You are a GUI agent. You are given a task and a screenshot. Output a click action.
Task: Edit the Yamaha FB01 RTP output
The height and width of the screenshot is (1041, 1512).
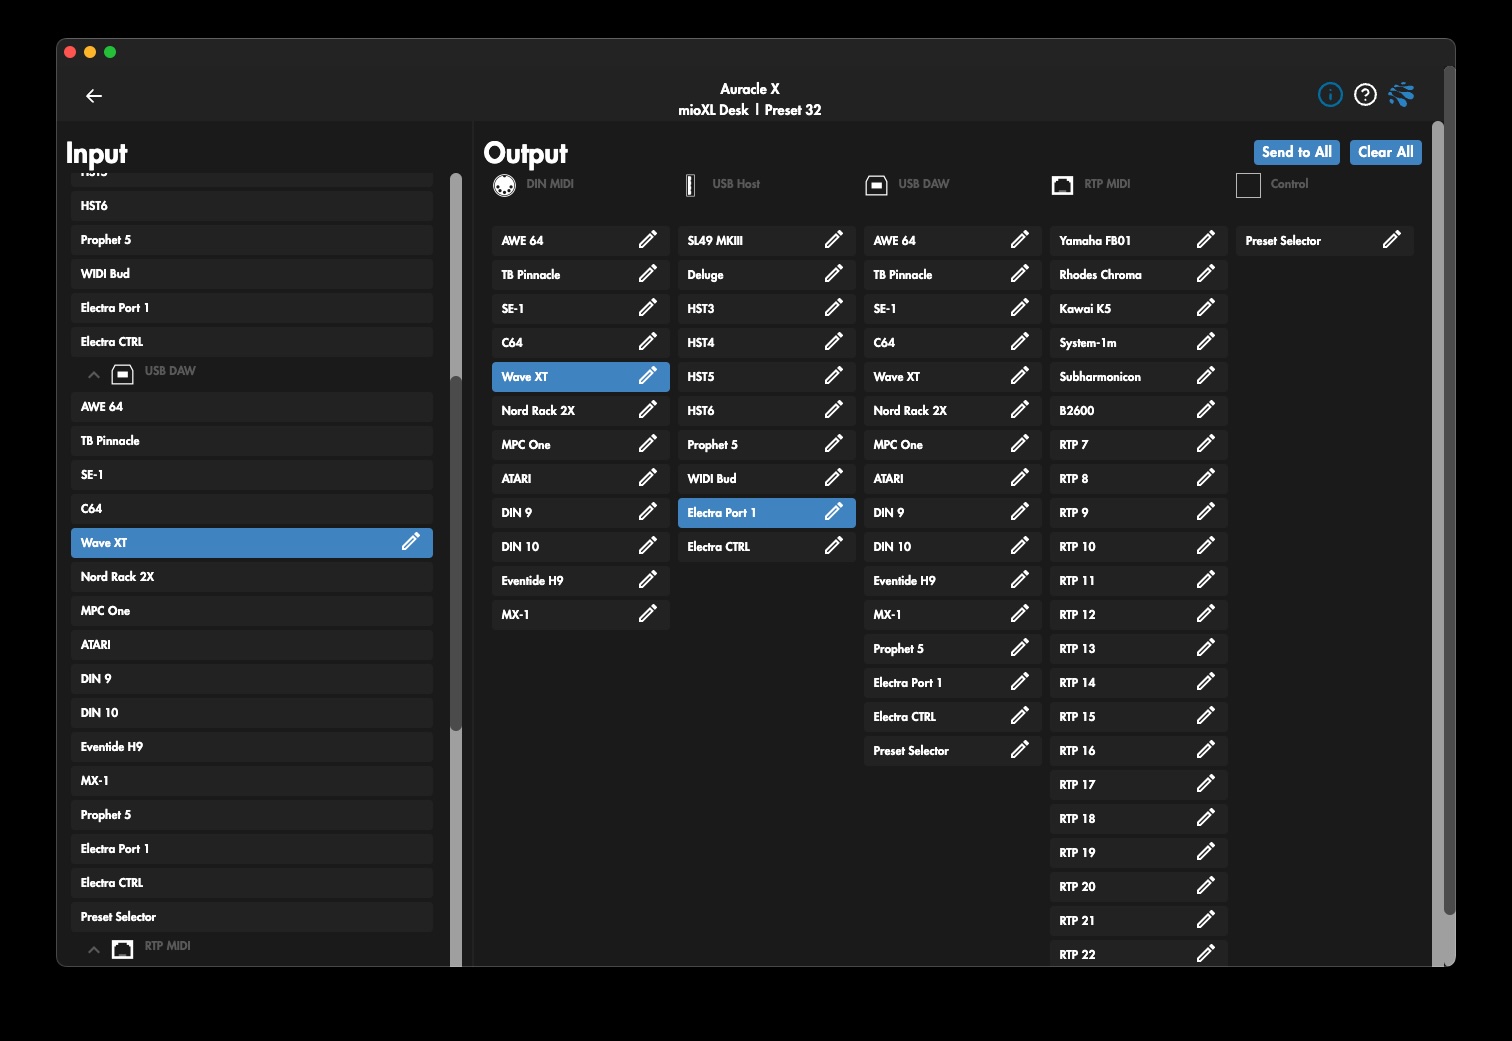click(1205, 240)
